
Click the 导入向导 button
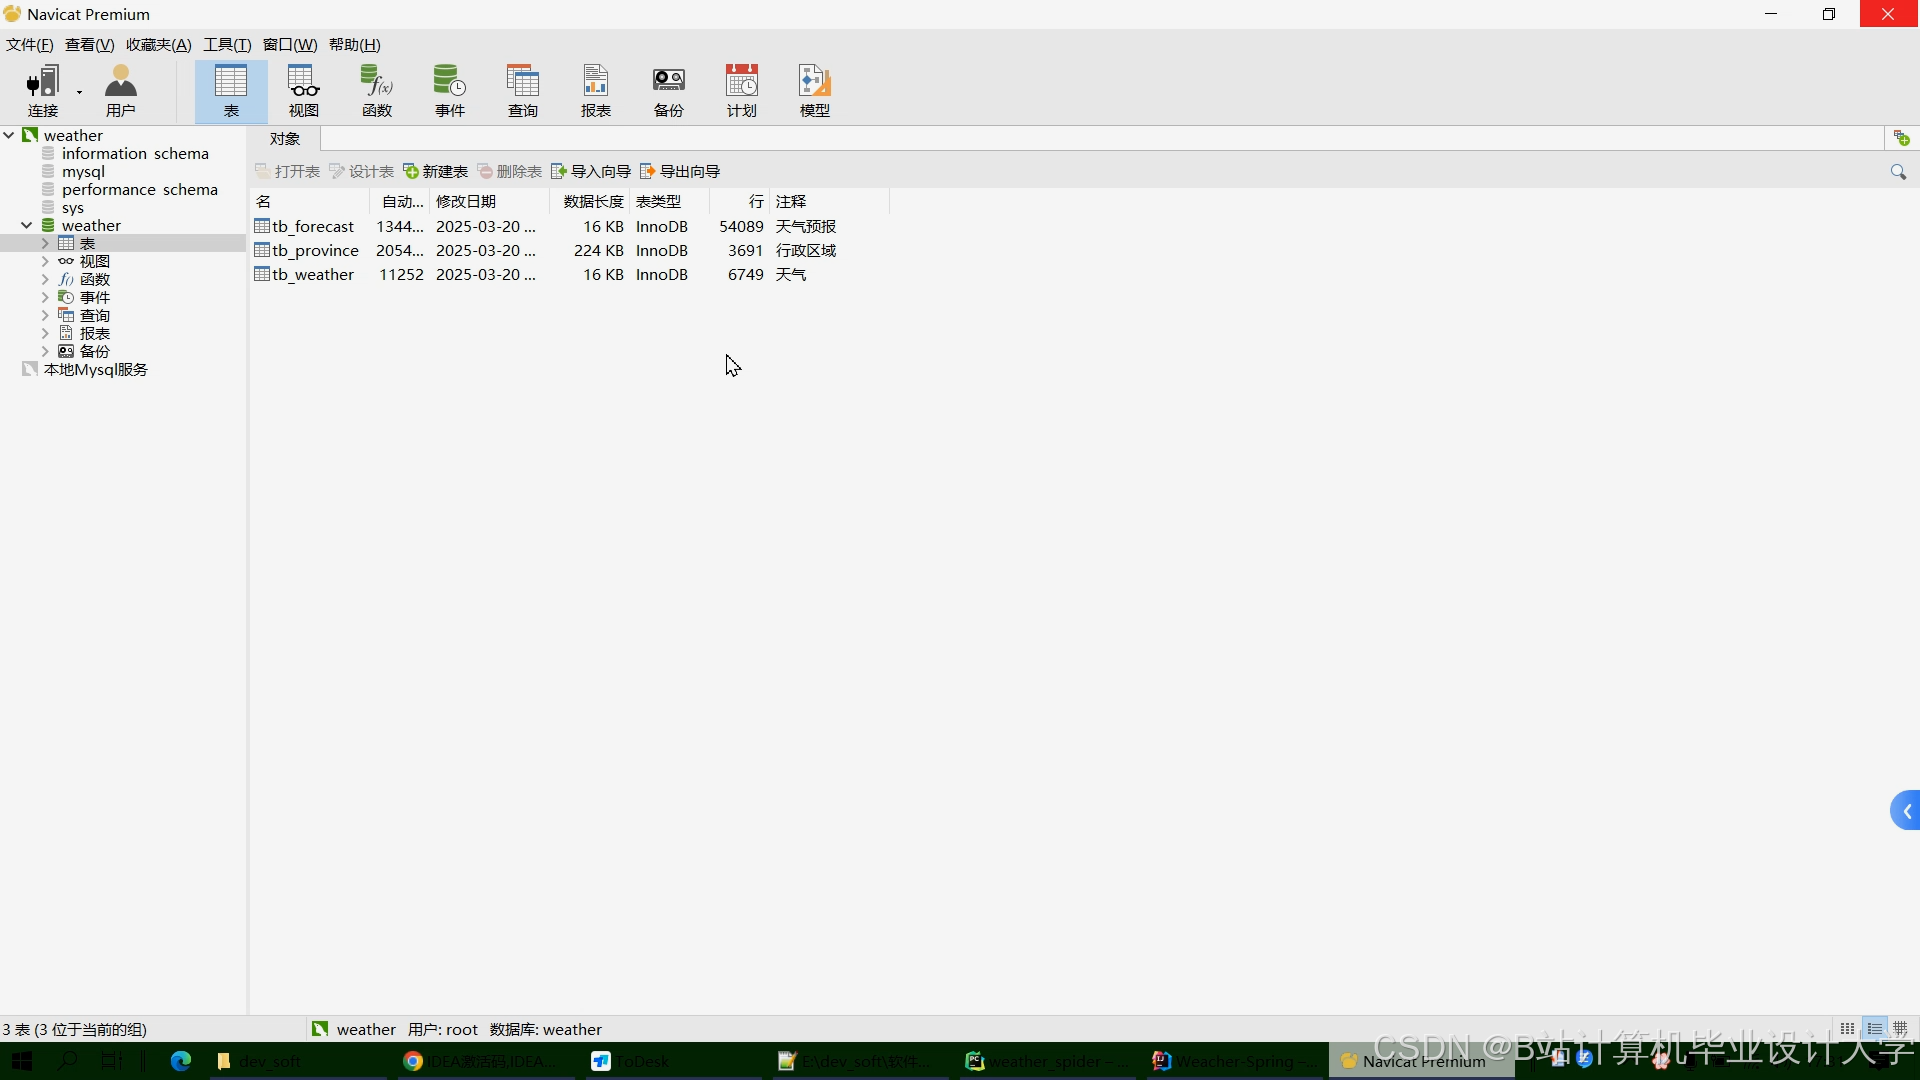tap(591, 172)
